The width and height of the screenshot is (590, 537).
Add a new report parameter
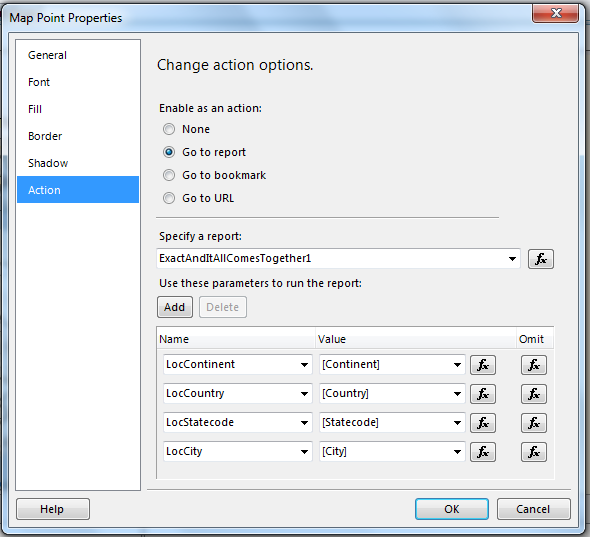click(x=175, y=307)
